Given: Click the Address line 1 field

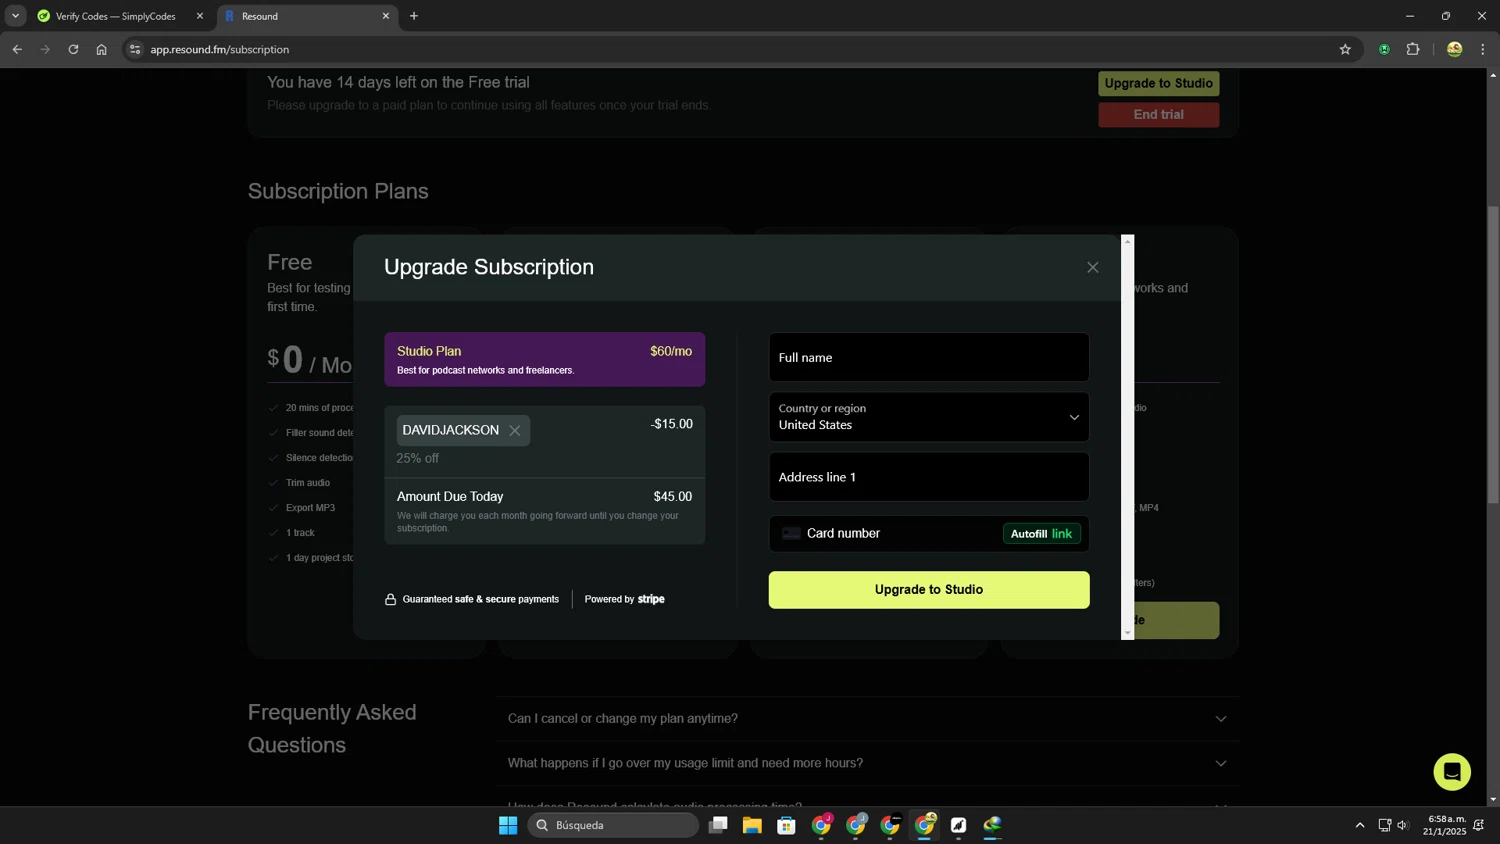Looking at the screenshot, I should (x=928, y=477).
